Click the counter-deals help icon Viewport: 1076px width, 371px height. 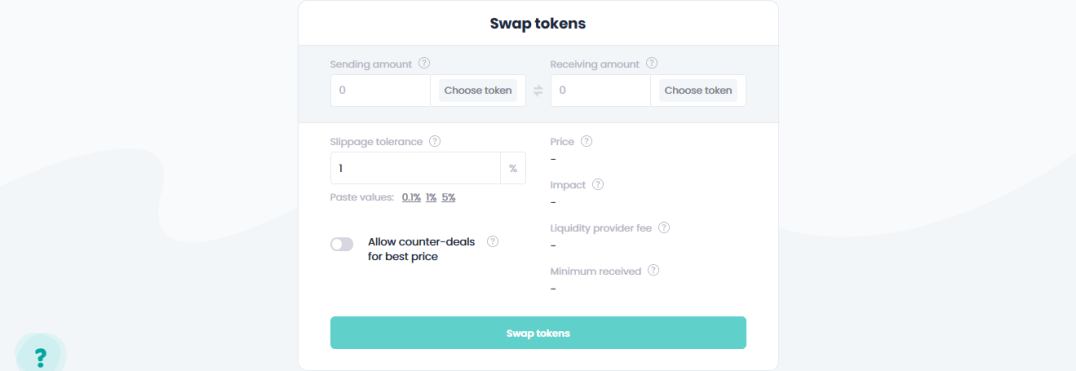(493, 241)
